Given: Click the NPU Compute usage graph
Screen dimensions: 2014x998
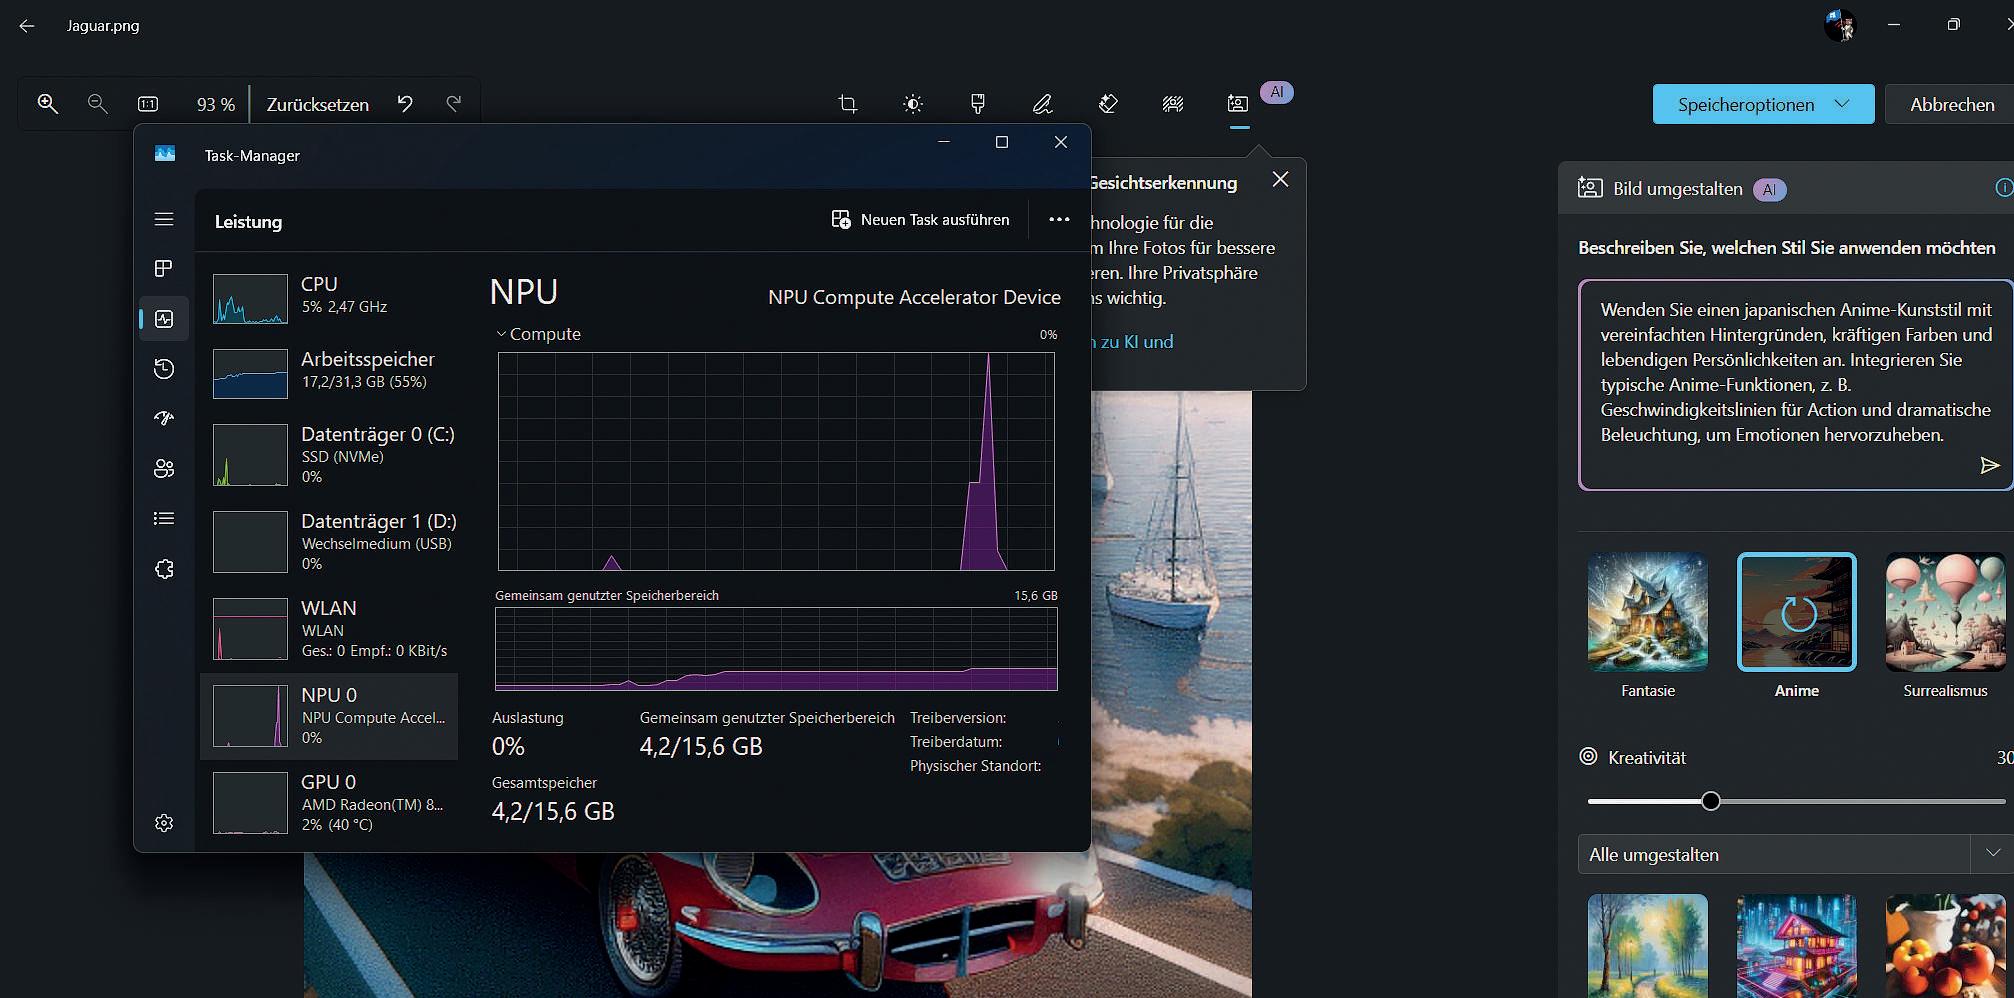Looking at the screenshot, I should pos(776,461).
